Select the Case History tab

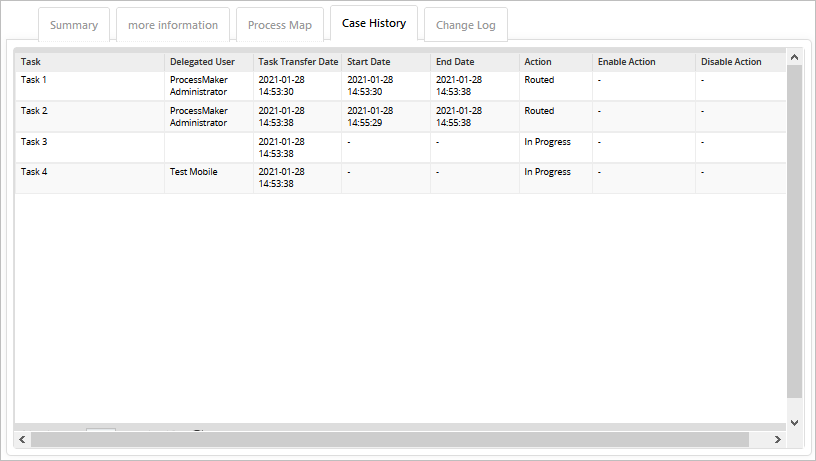[374, 24]
